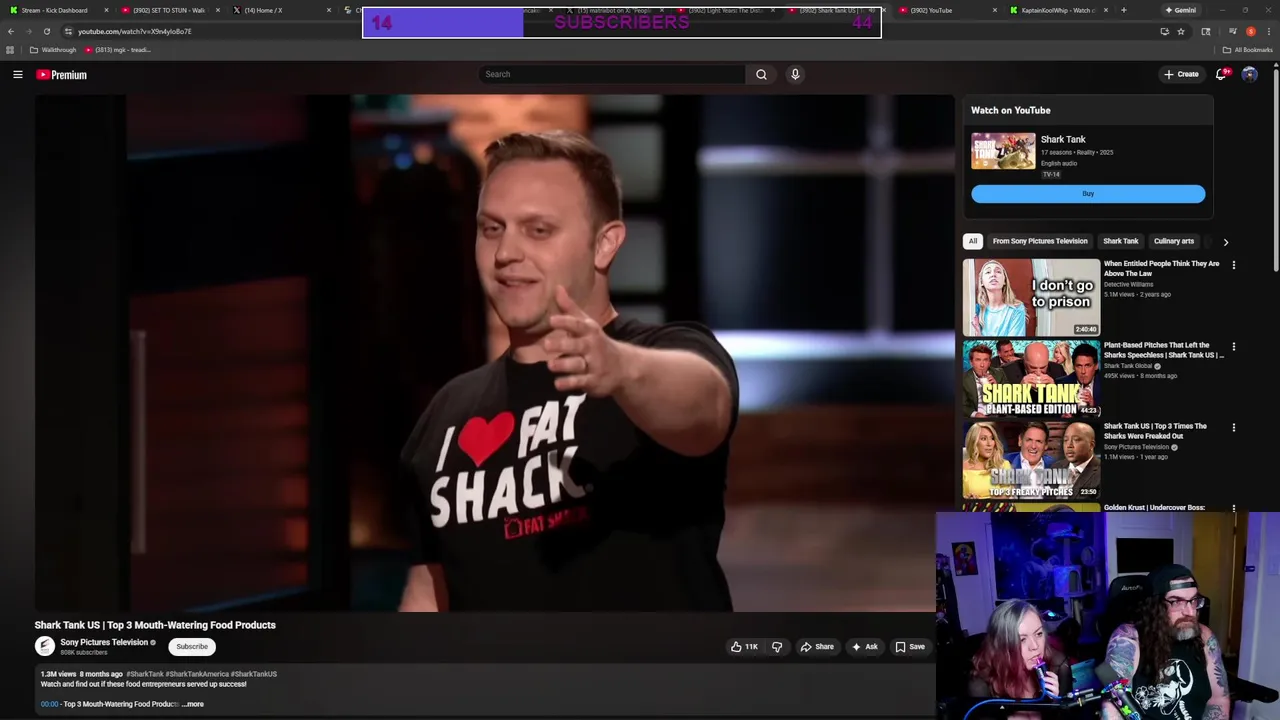The width and height of the screenshot is (1280, 720).
Task: Open Walkthrough bookmarks folder
Action: point(53,50)
